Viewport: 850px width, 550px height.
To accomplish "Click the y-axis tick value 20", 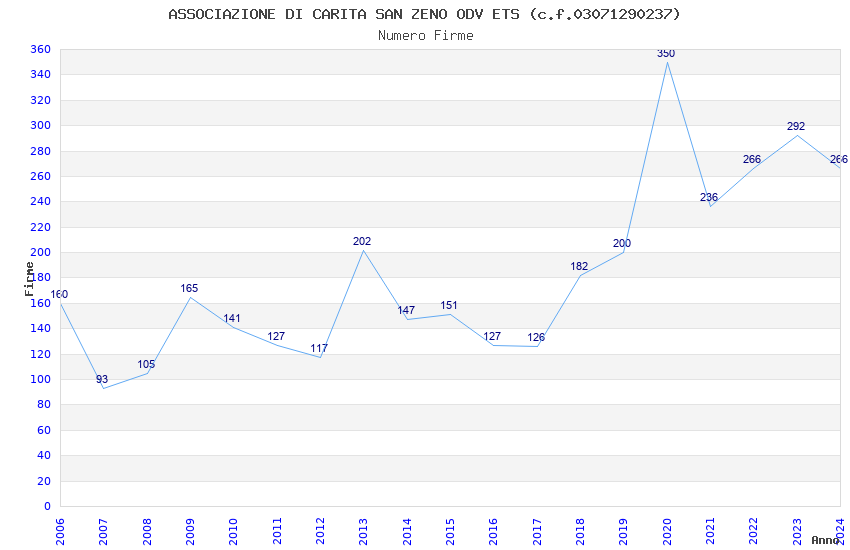I will click(44, 481).
